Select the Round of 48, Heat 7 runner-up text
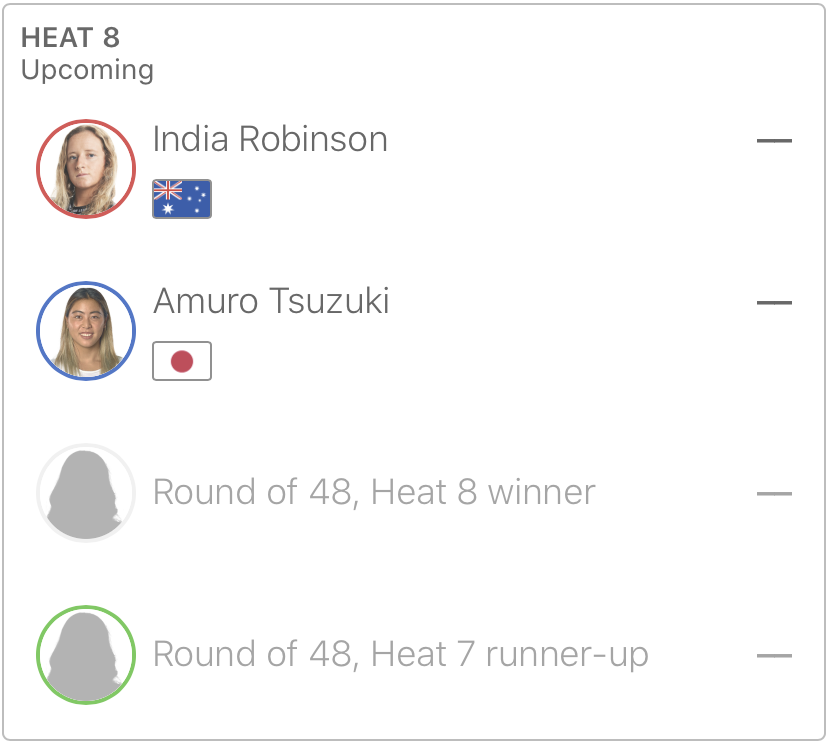 400,654
